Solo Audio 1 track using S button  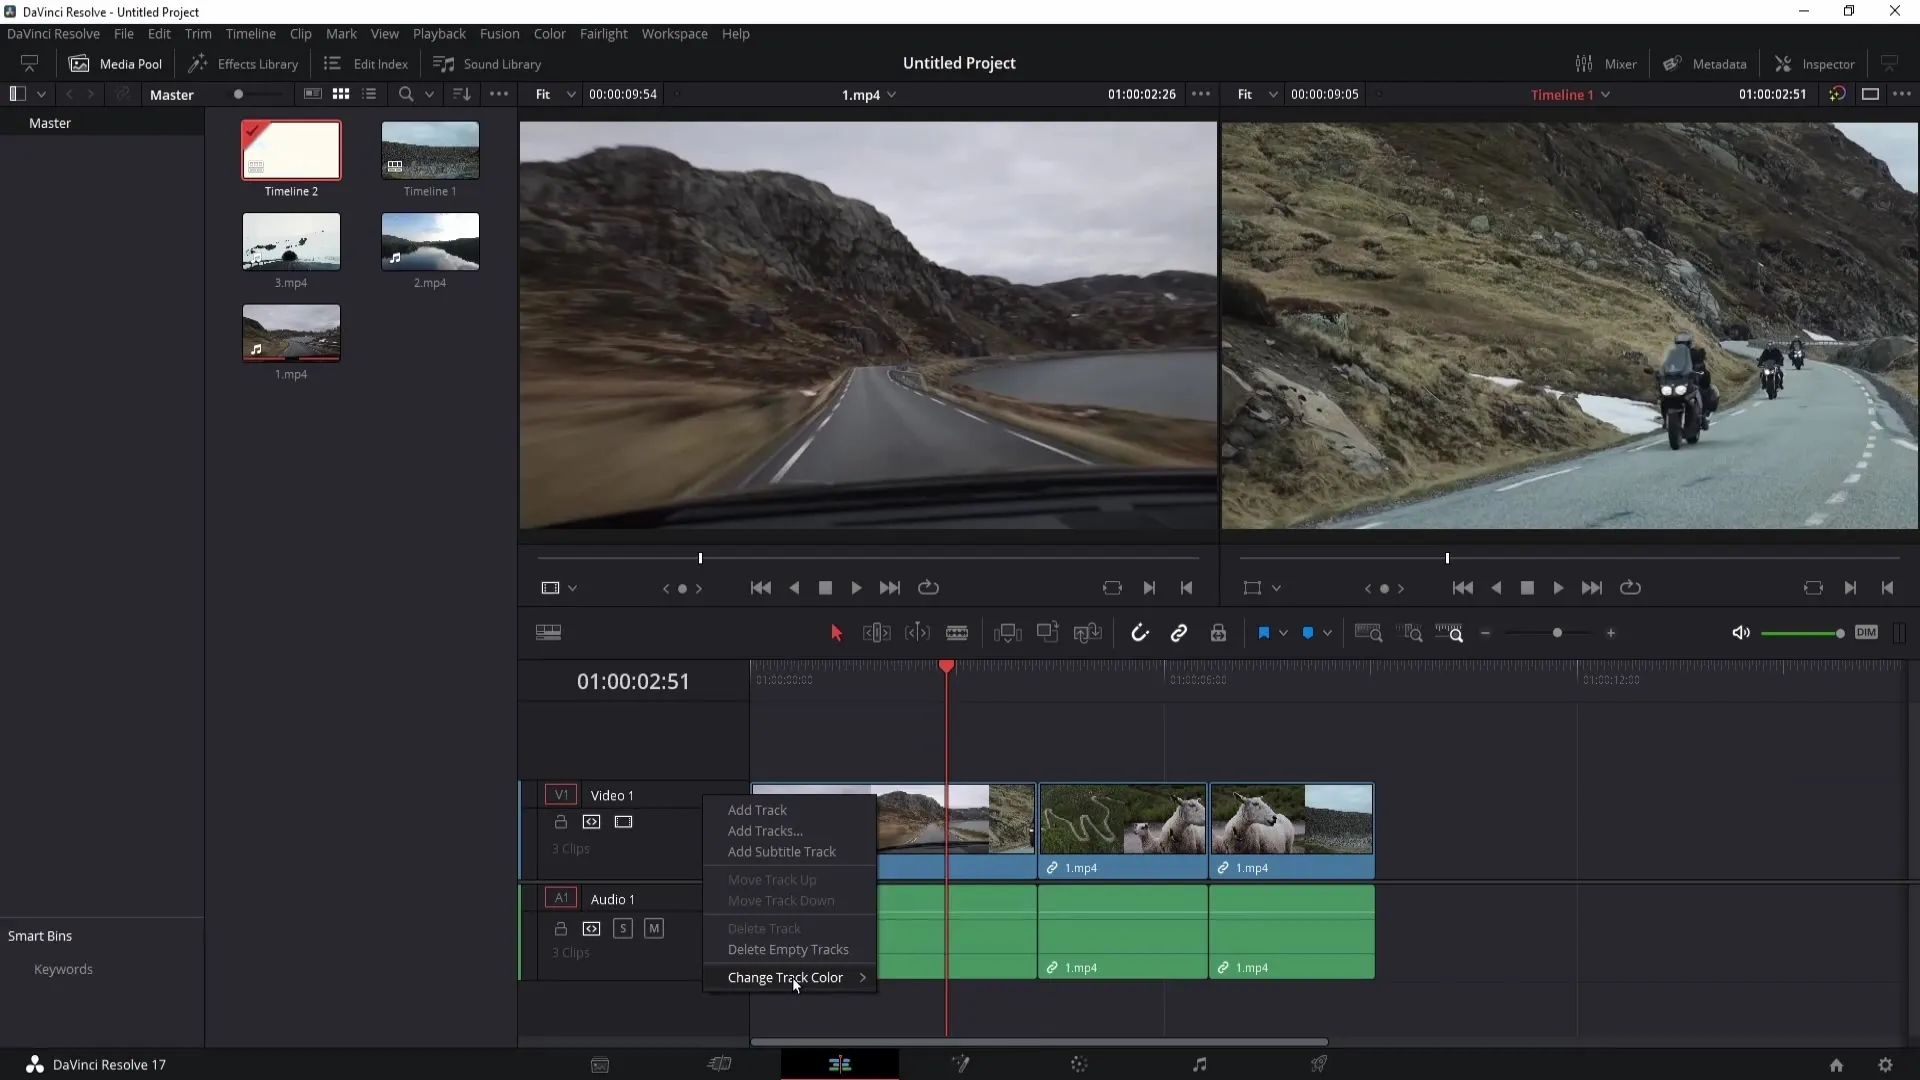[x=622, y=928]
